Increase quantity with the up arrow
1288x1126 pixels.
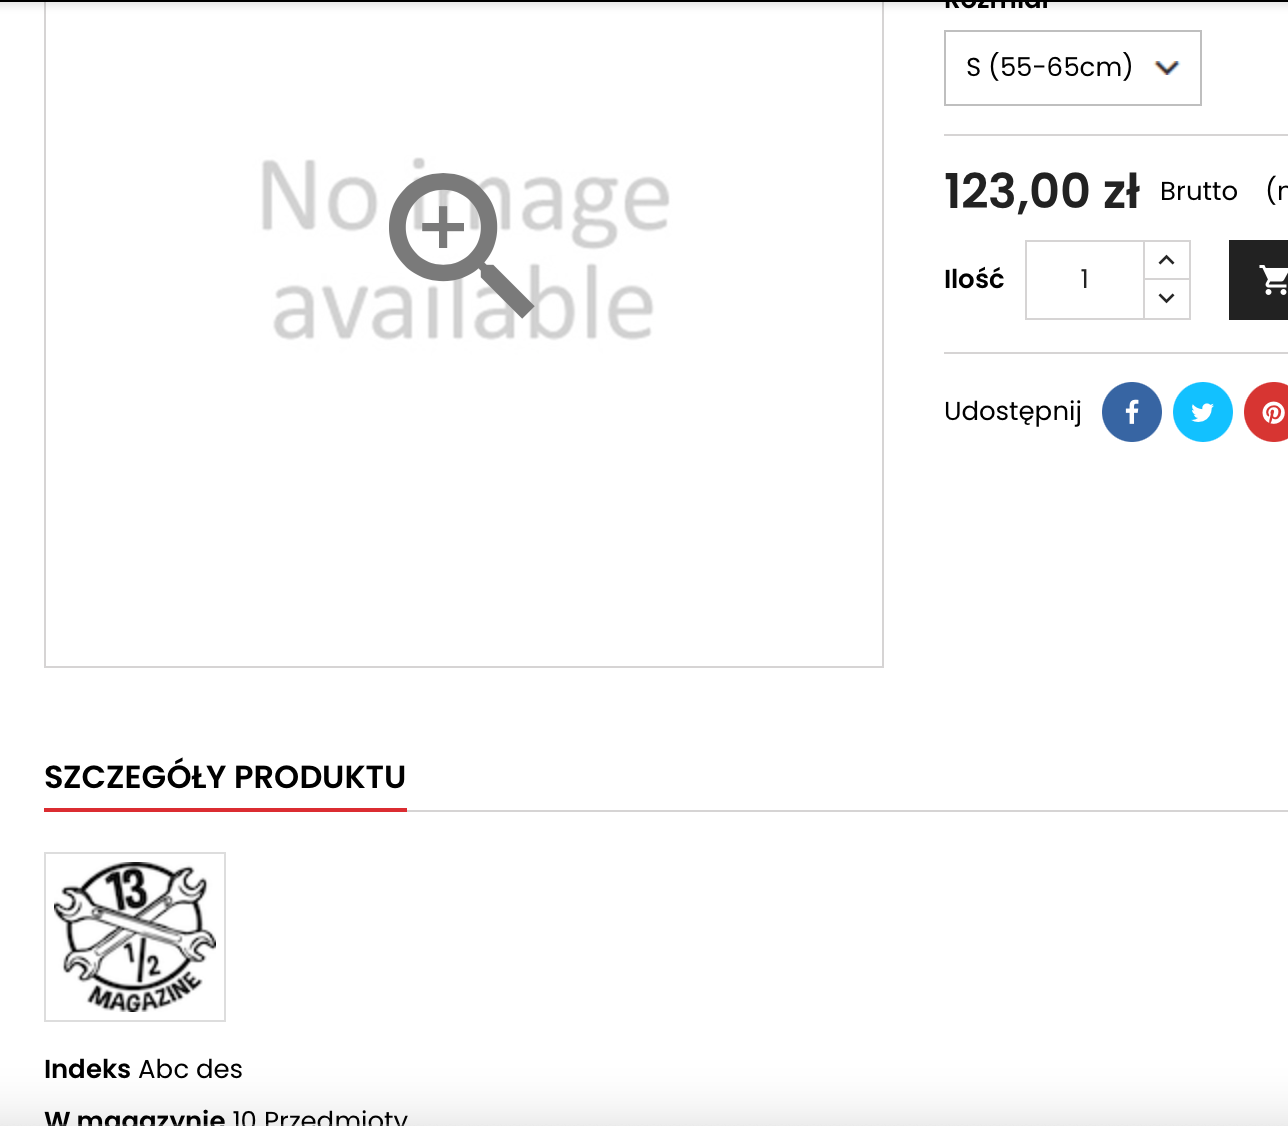(x=1166, y=260)
